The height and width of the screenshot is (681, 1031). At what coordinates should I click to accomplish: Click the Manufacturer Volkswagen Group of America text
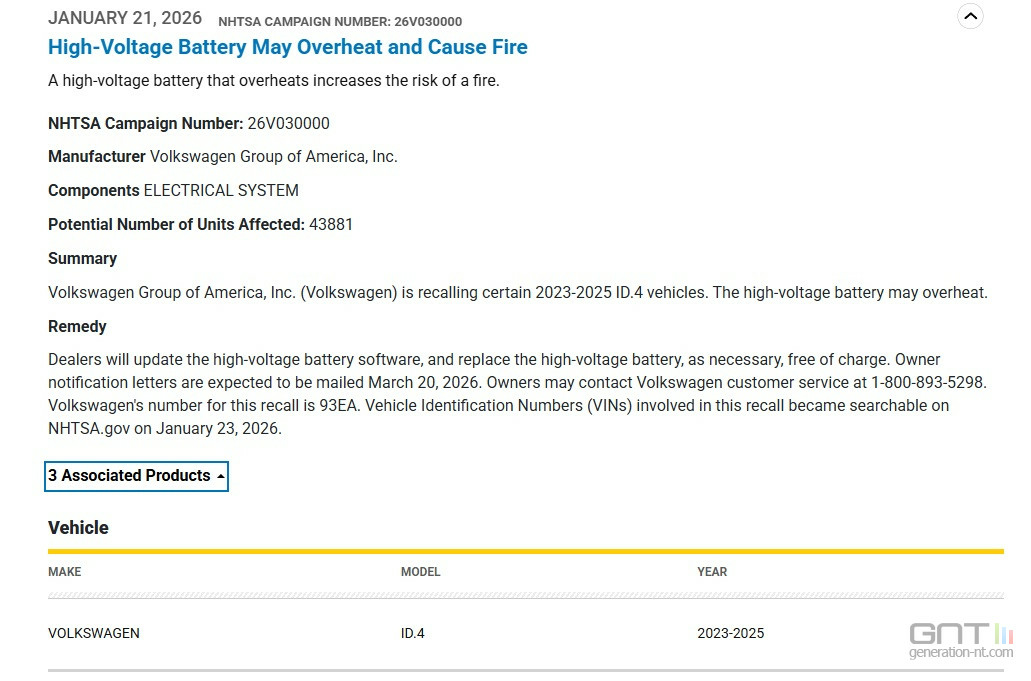coord(222,156)
